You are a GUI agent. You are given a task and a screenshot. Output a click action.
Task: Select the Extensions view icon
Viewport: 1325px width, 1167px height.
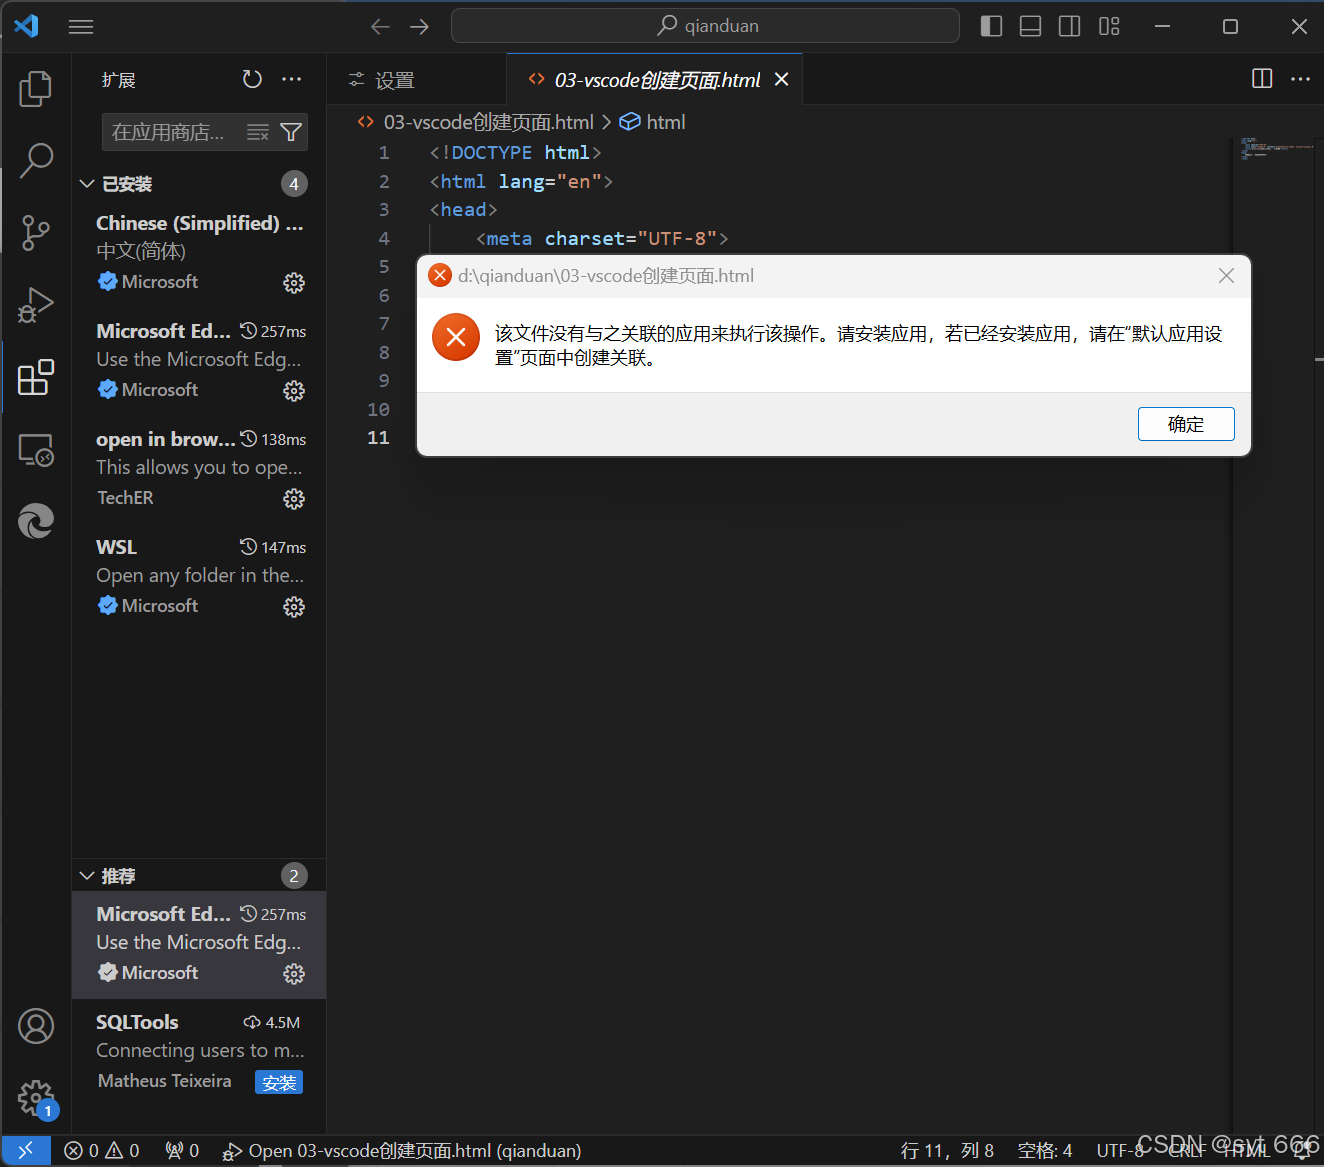point(36,377)
